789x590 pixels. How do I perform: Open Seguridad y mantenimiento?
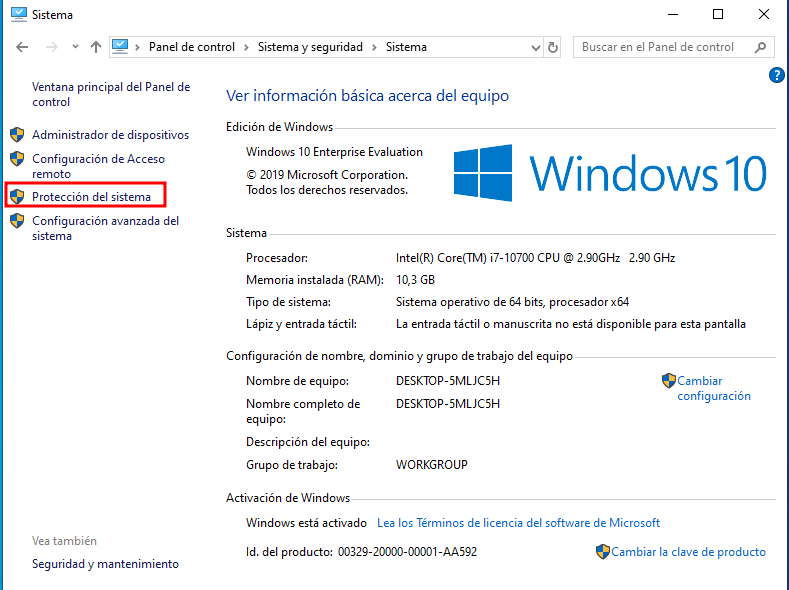pyautogui.click(x=105, y=564)
